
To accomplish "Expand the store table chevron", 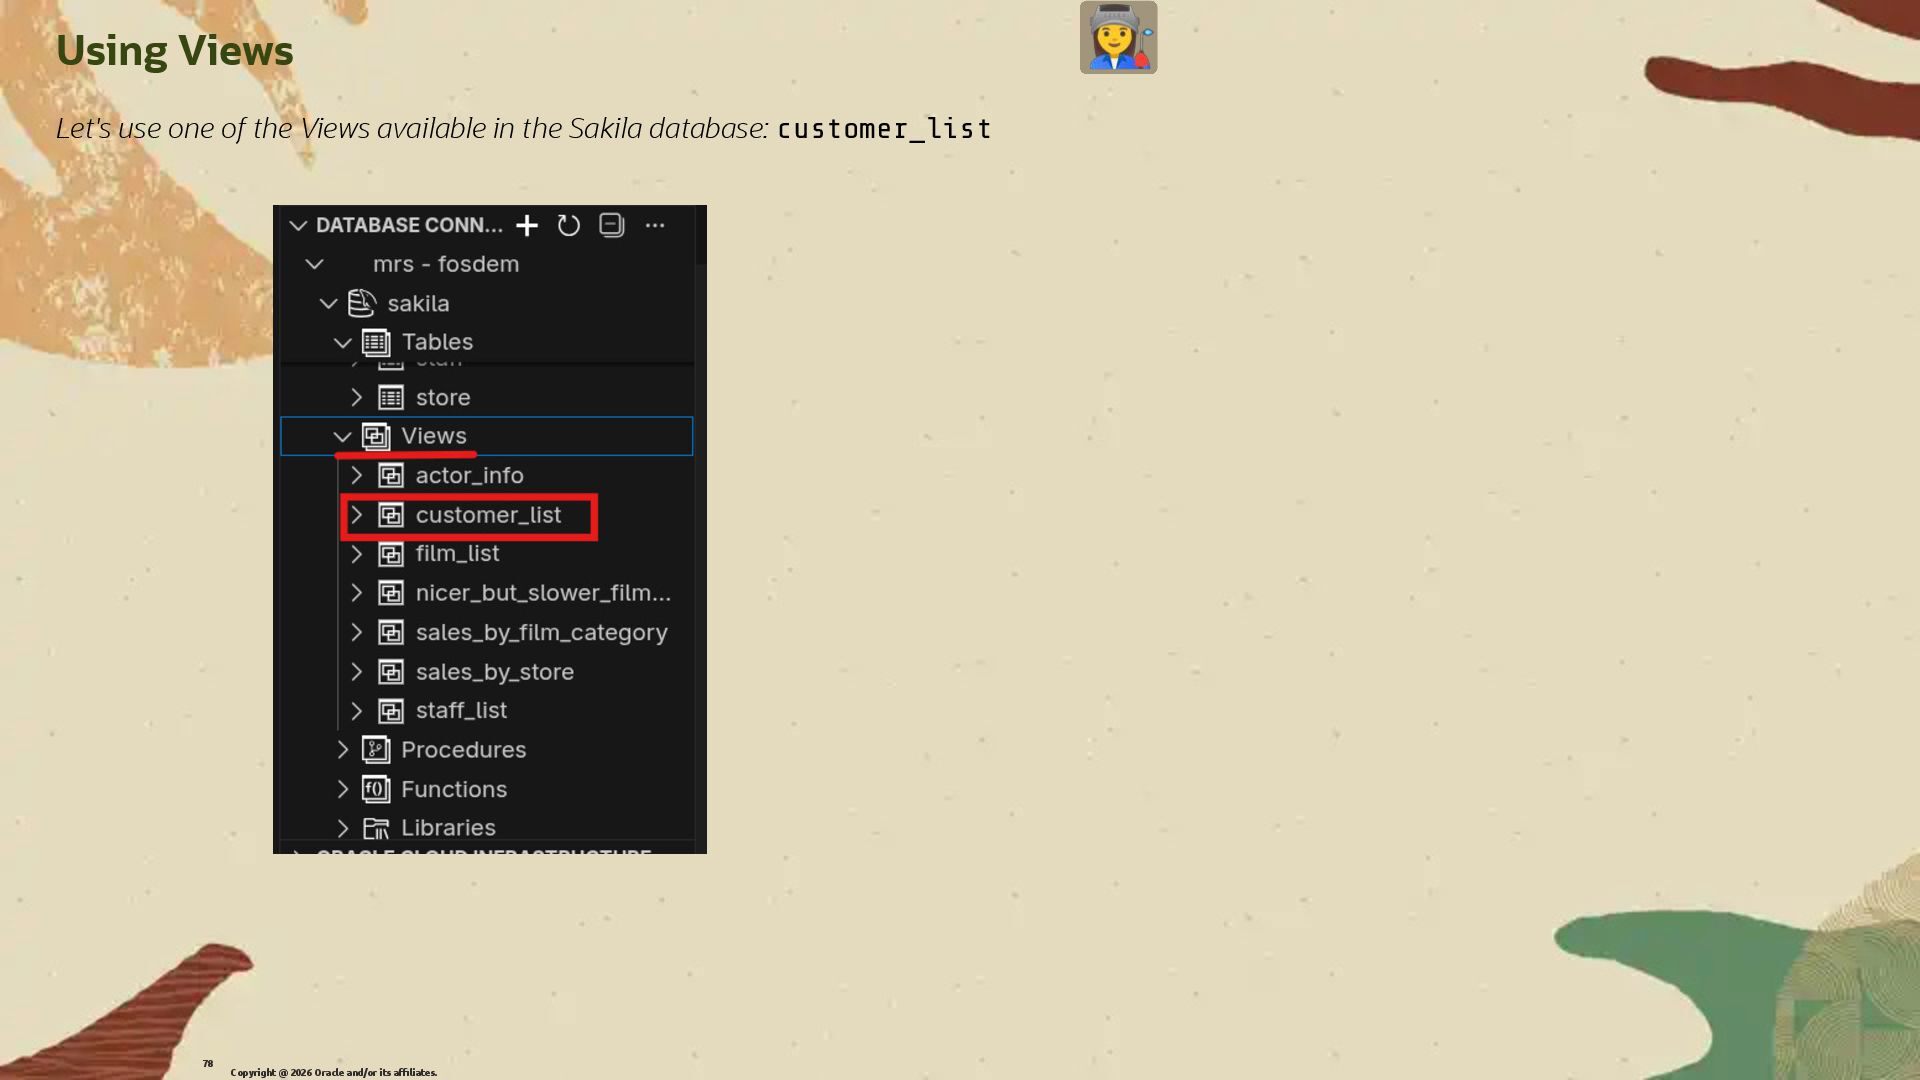I will click(x=357, y=398).
